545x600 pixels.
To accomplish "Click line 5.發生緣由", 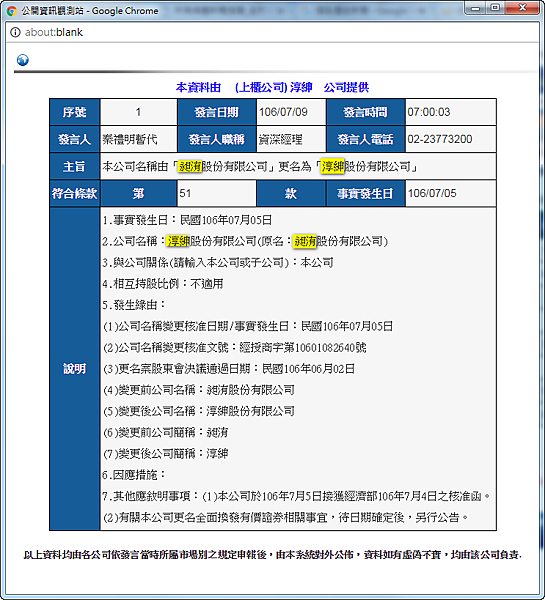I will pyautogui.click(x=134, y=305).
